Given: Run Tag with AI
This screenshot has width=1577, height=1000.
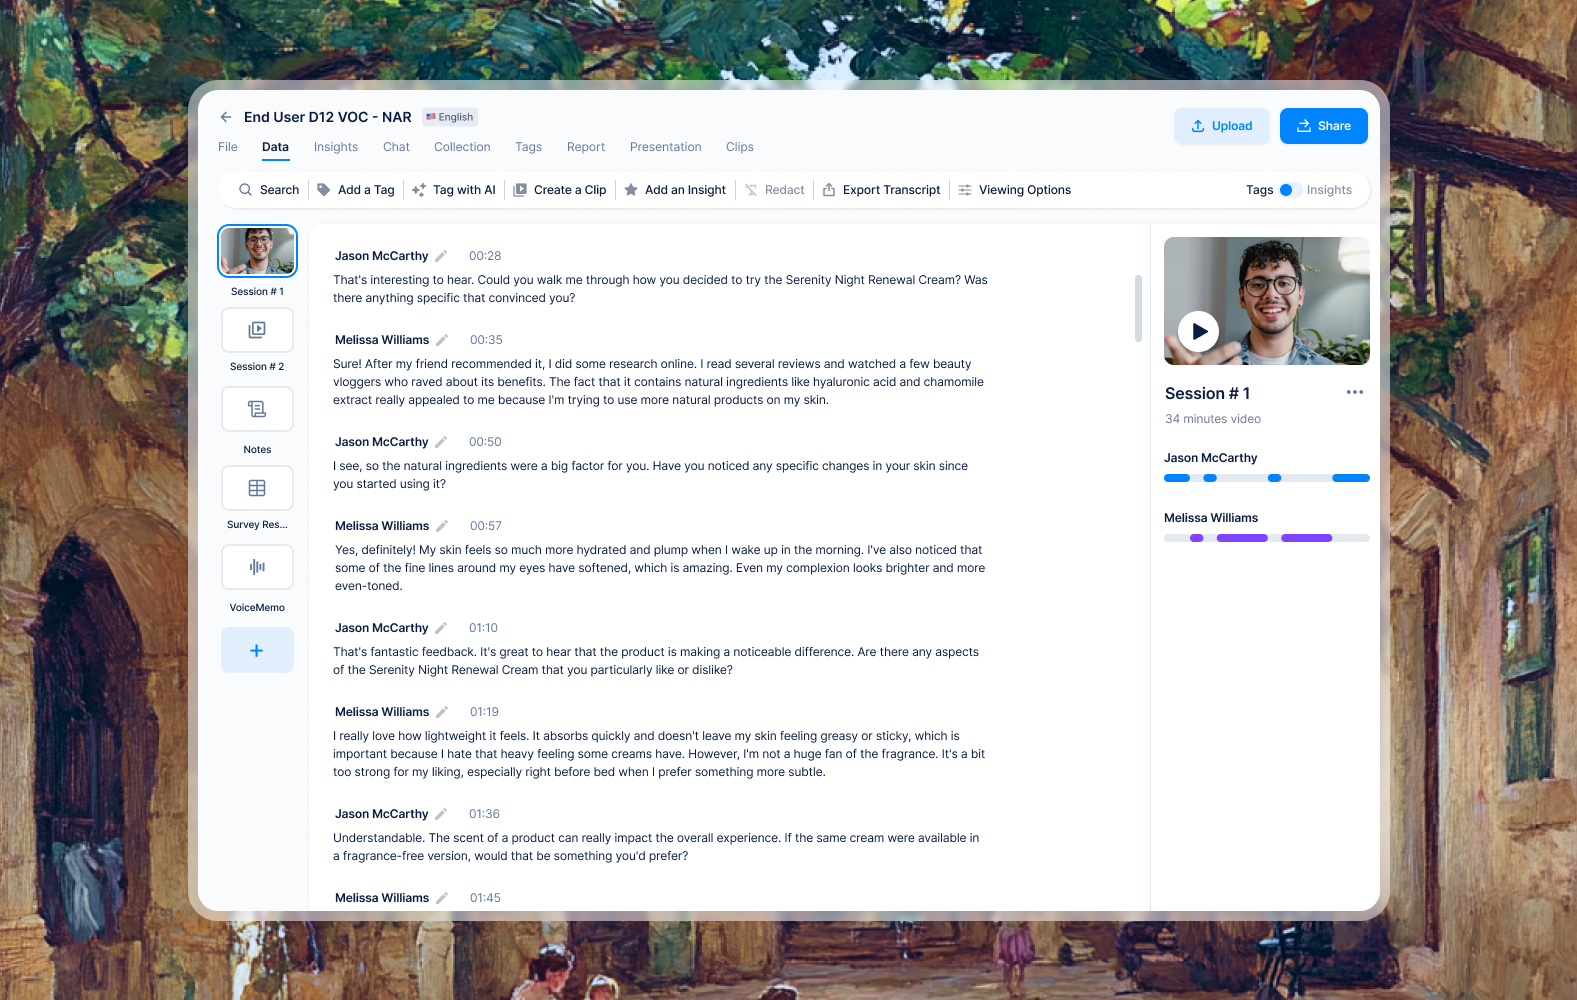Looking at the screenshot, I should pos(454,190).
